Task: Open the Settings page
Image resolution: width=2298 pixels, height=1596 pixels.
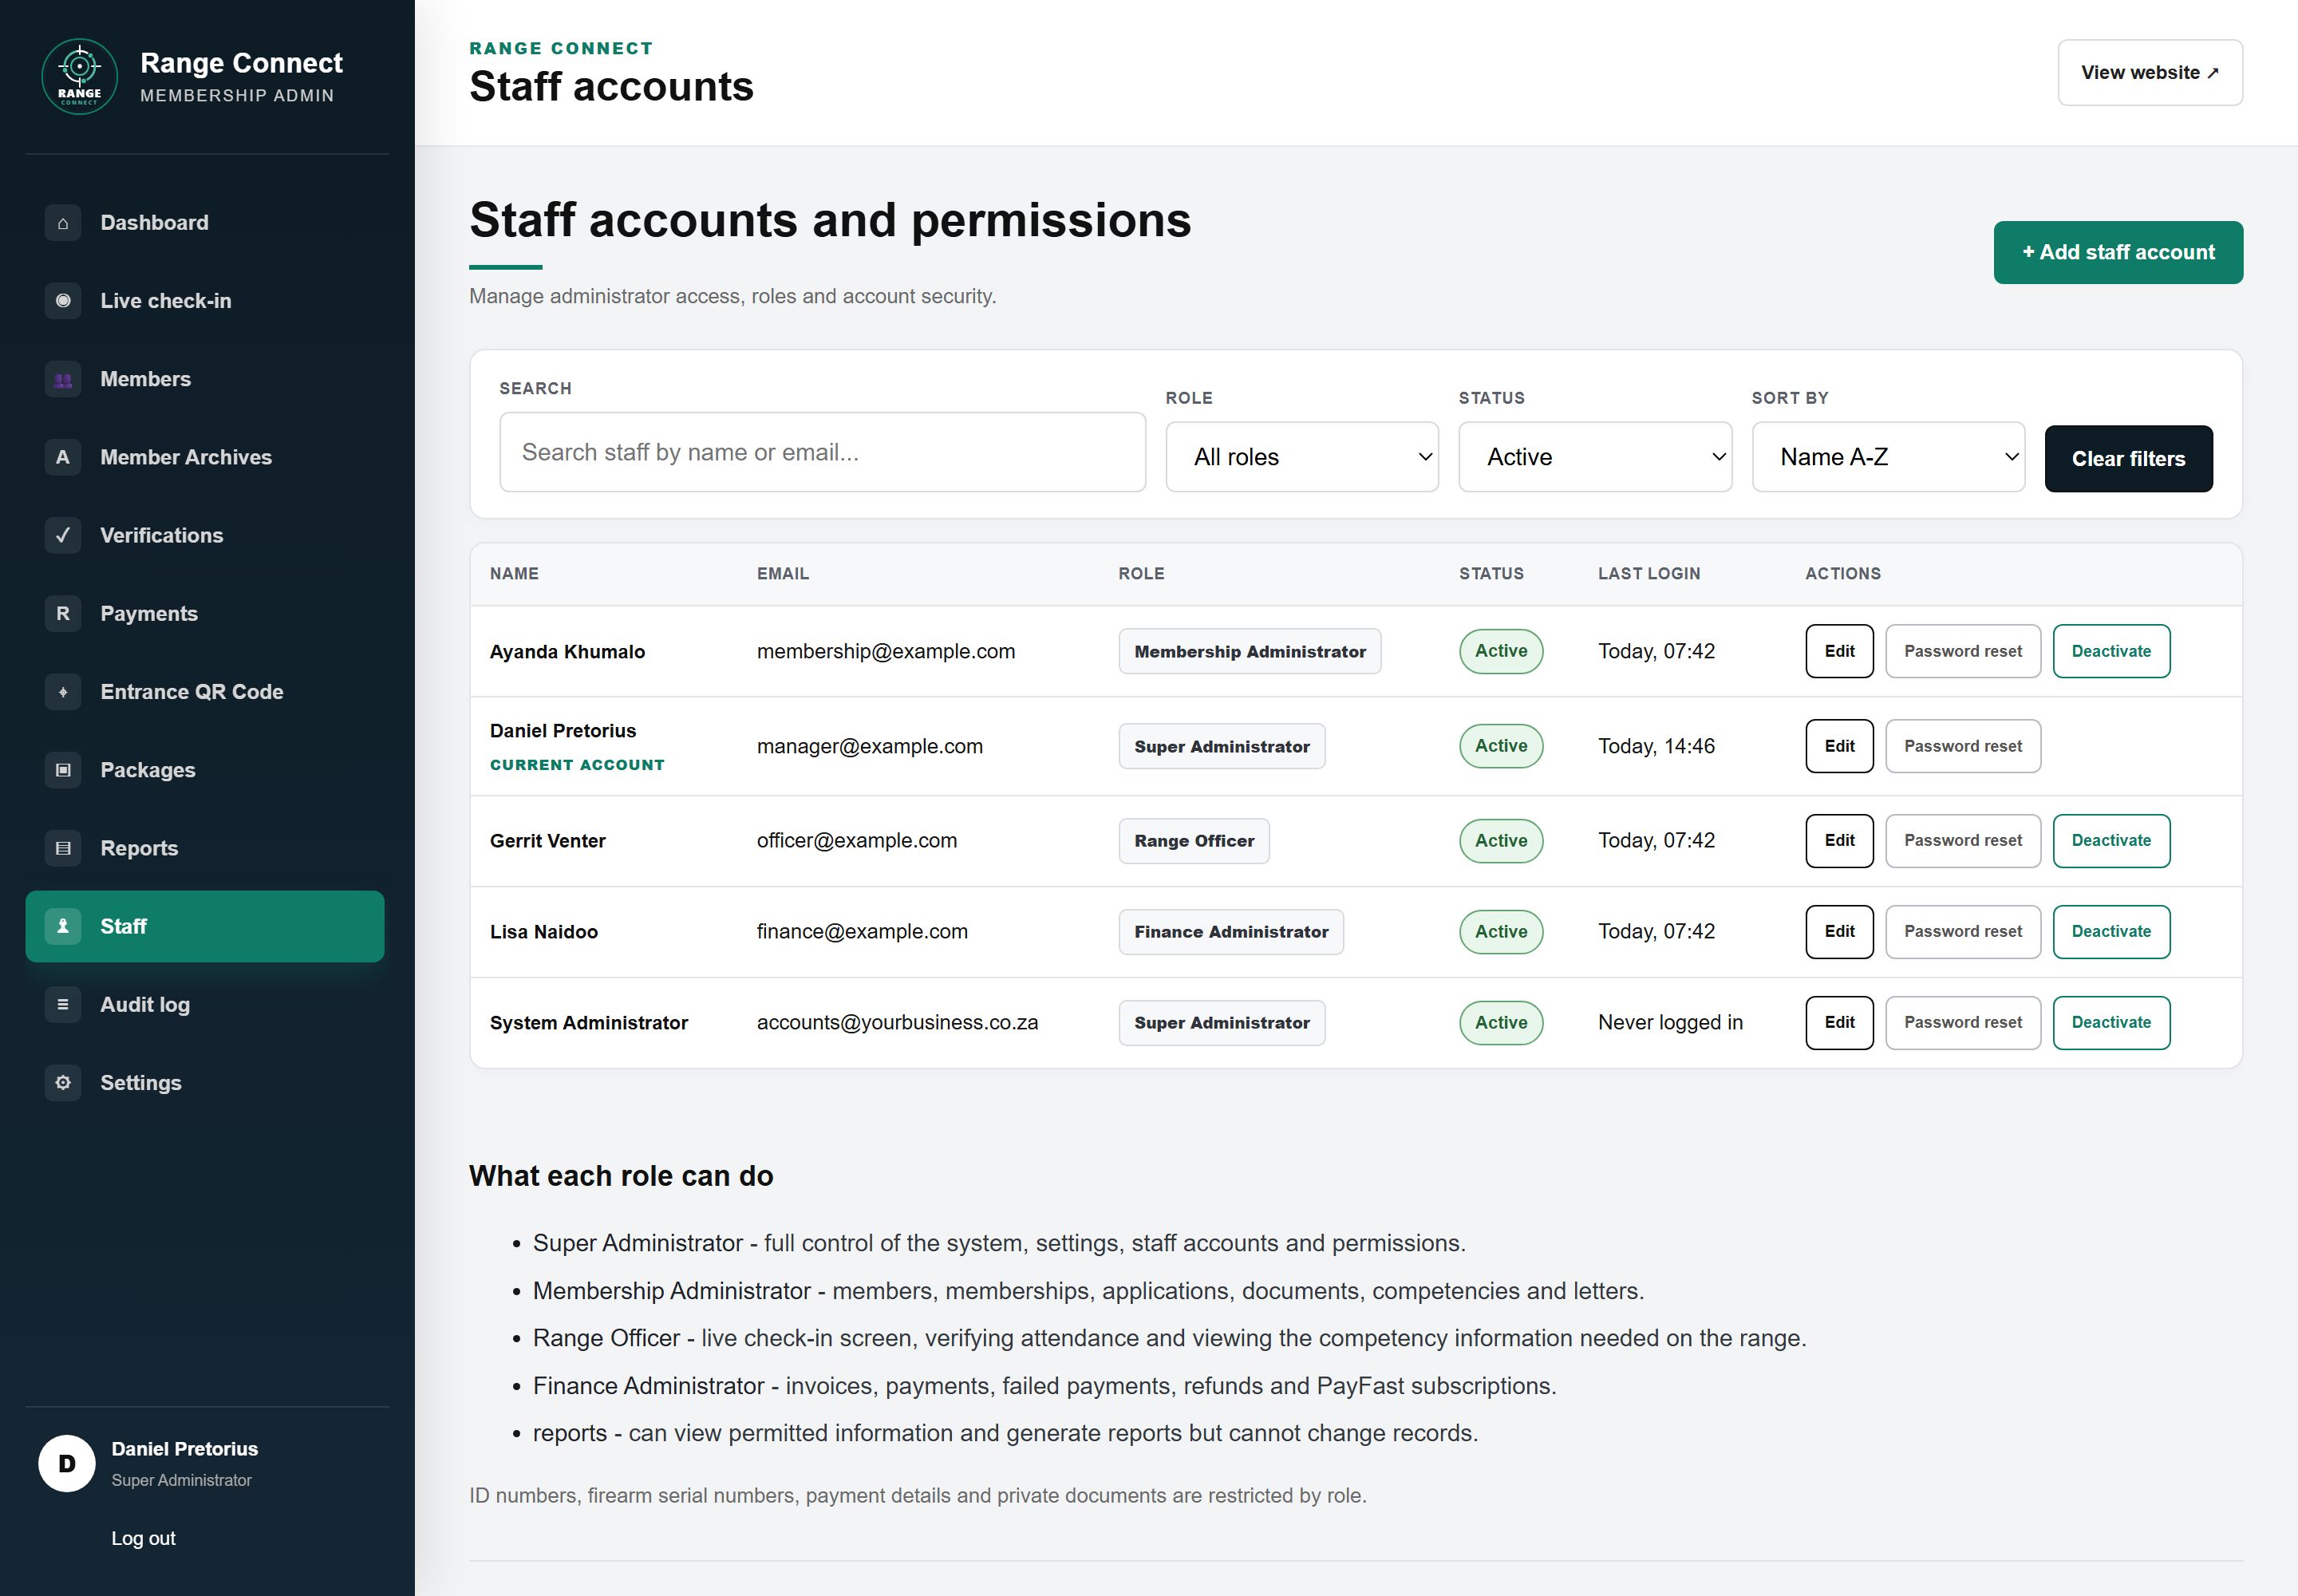Action: (x=205, y=1083)
